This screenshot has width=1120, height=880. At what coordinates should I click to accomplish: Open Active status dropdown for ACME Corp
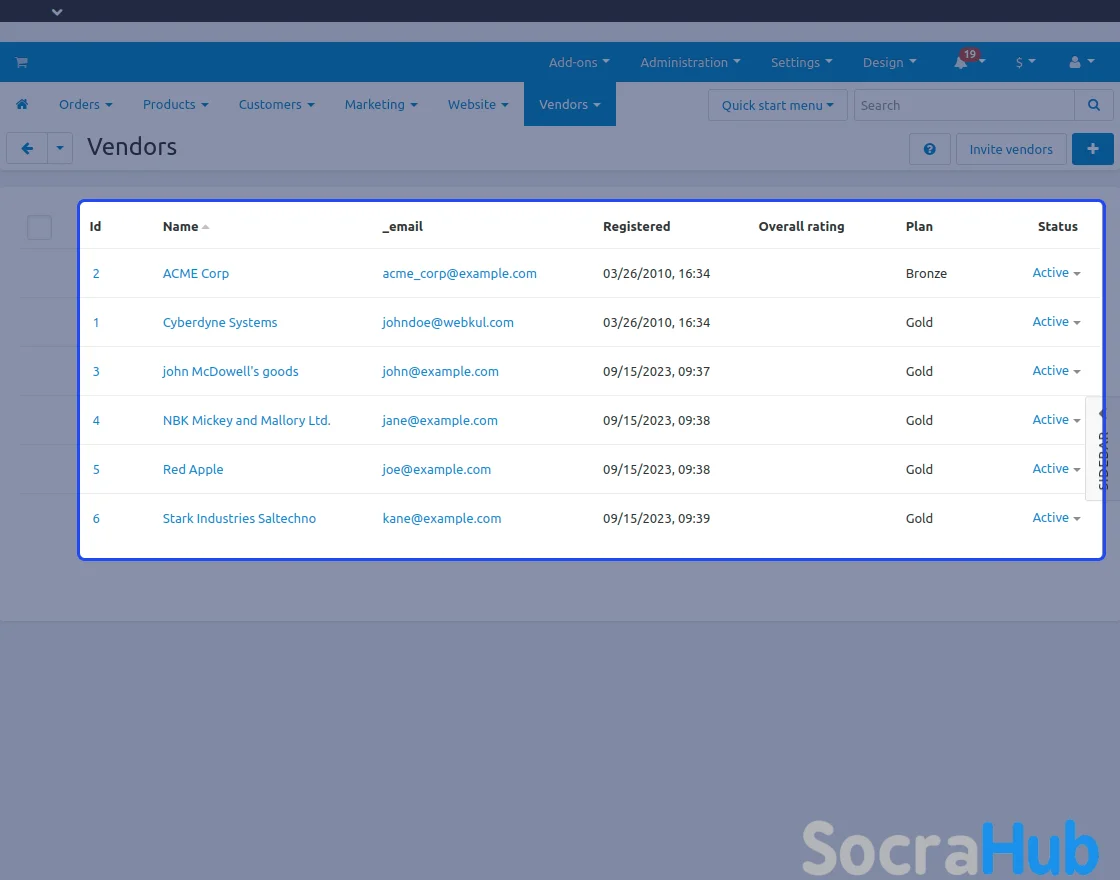click(1056, 273)
